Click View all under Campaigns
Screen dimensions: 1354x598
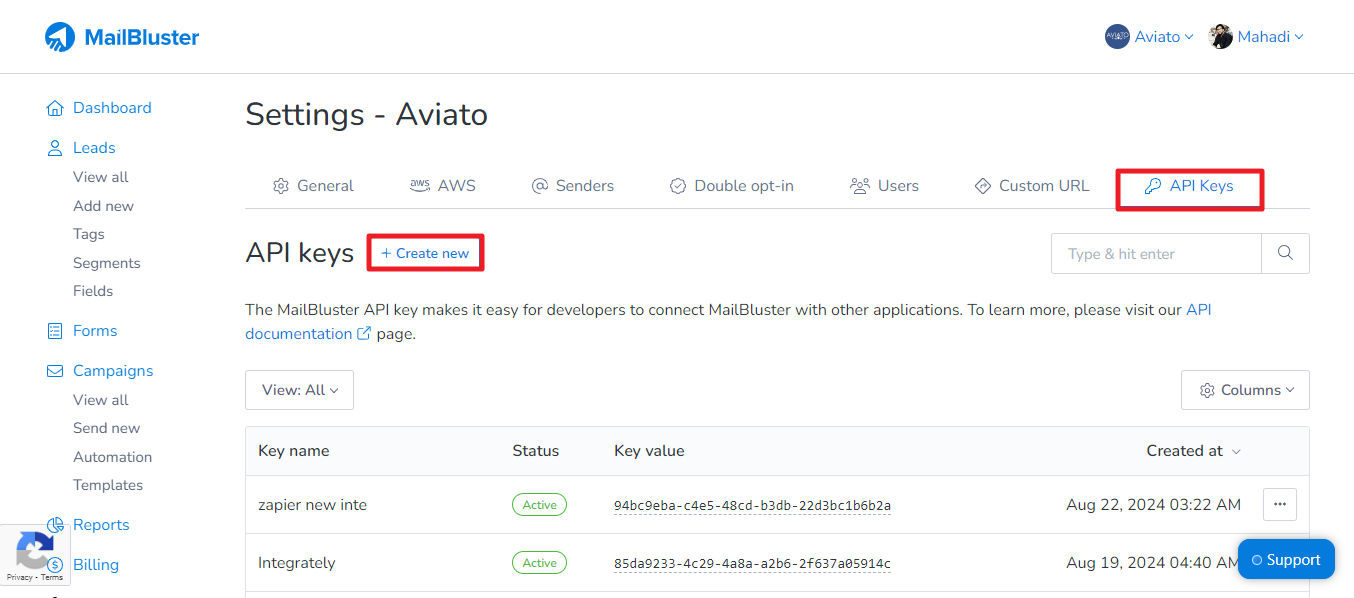tap(101, 400)
